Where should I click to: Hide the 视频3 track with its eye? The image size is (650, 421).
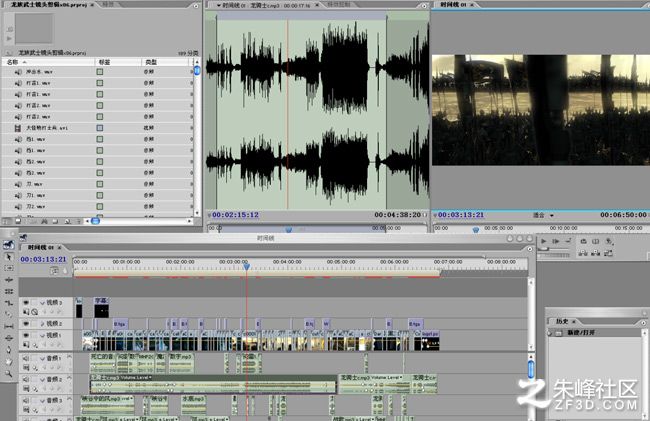pos(26,302)
